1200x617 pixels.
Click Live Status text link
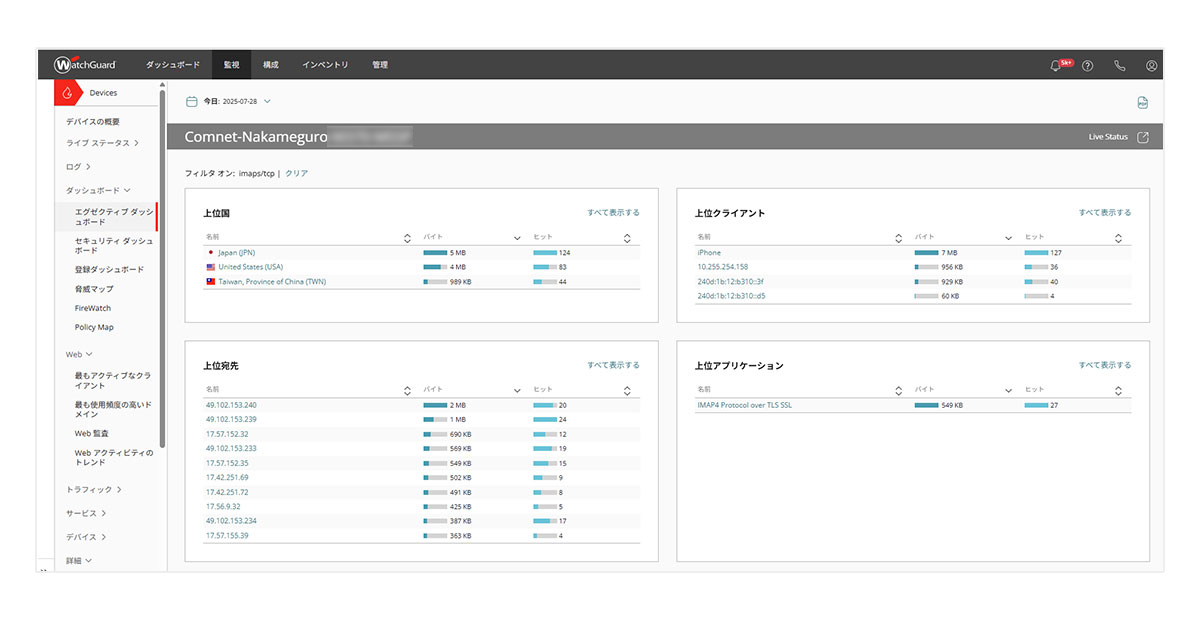click(x=1108, y=137)
